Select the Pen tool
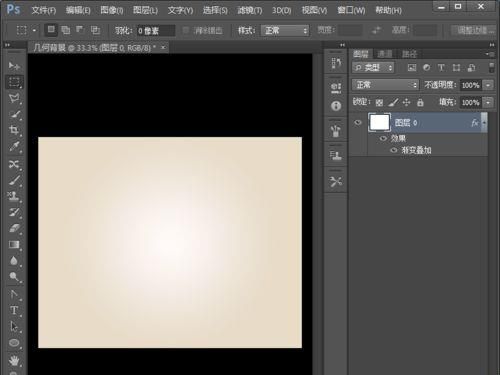 (14, 294)
